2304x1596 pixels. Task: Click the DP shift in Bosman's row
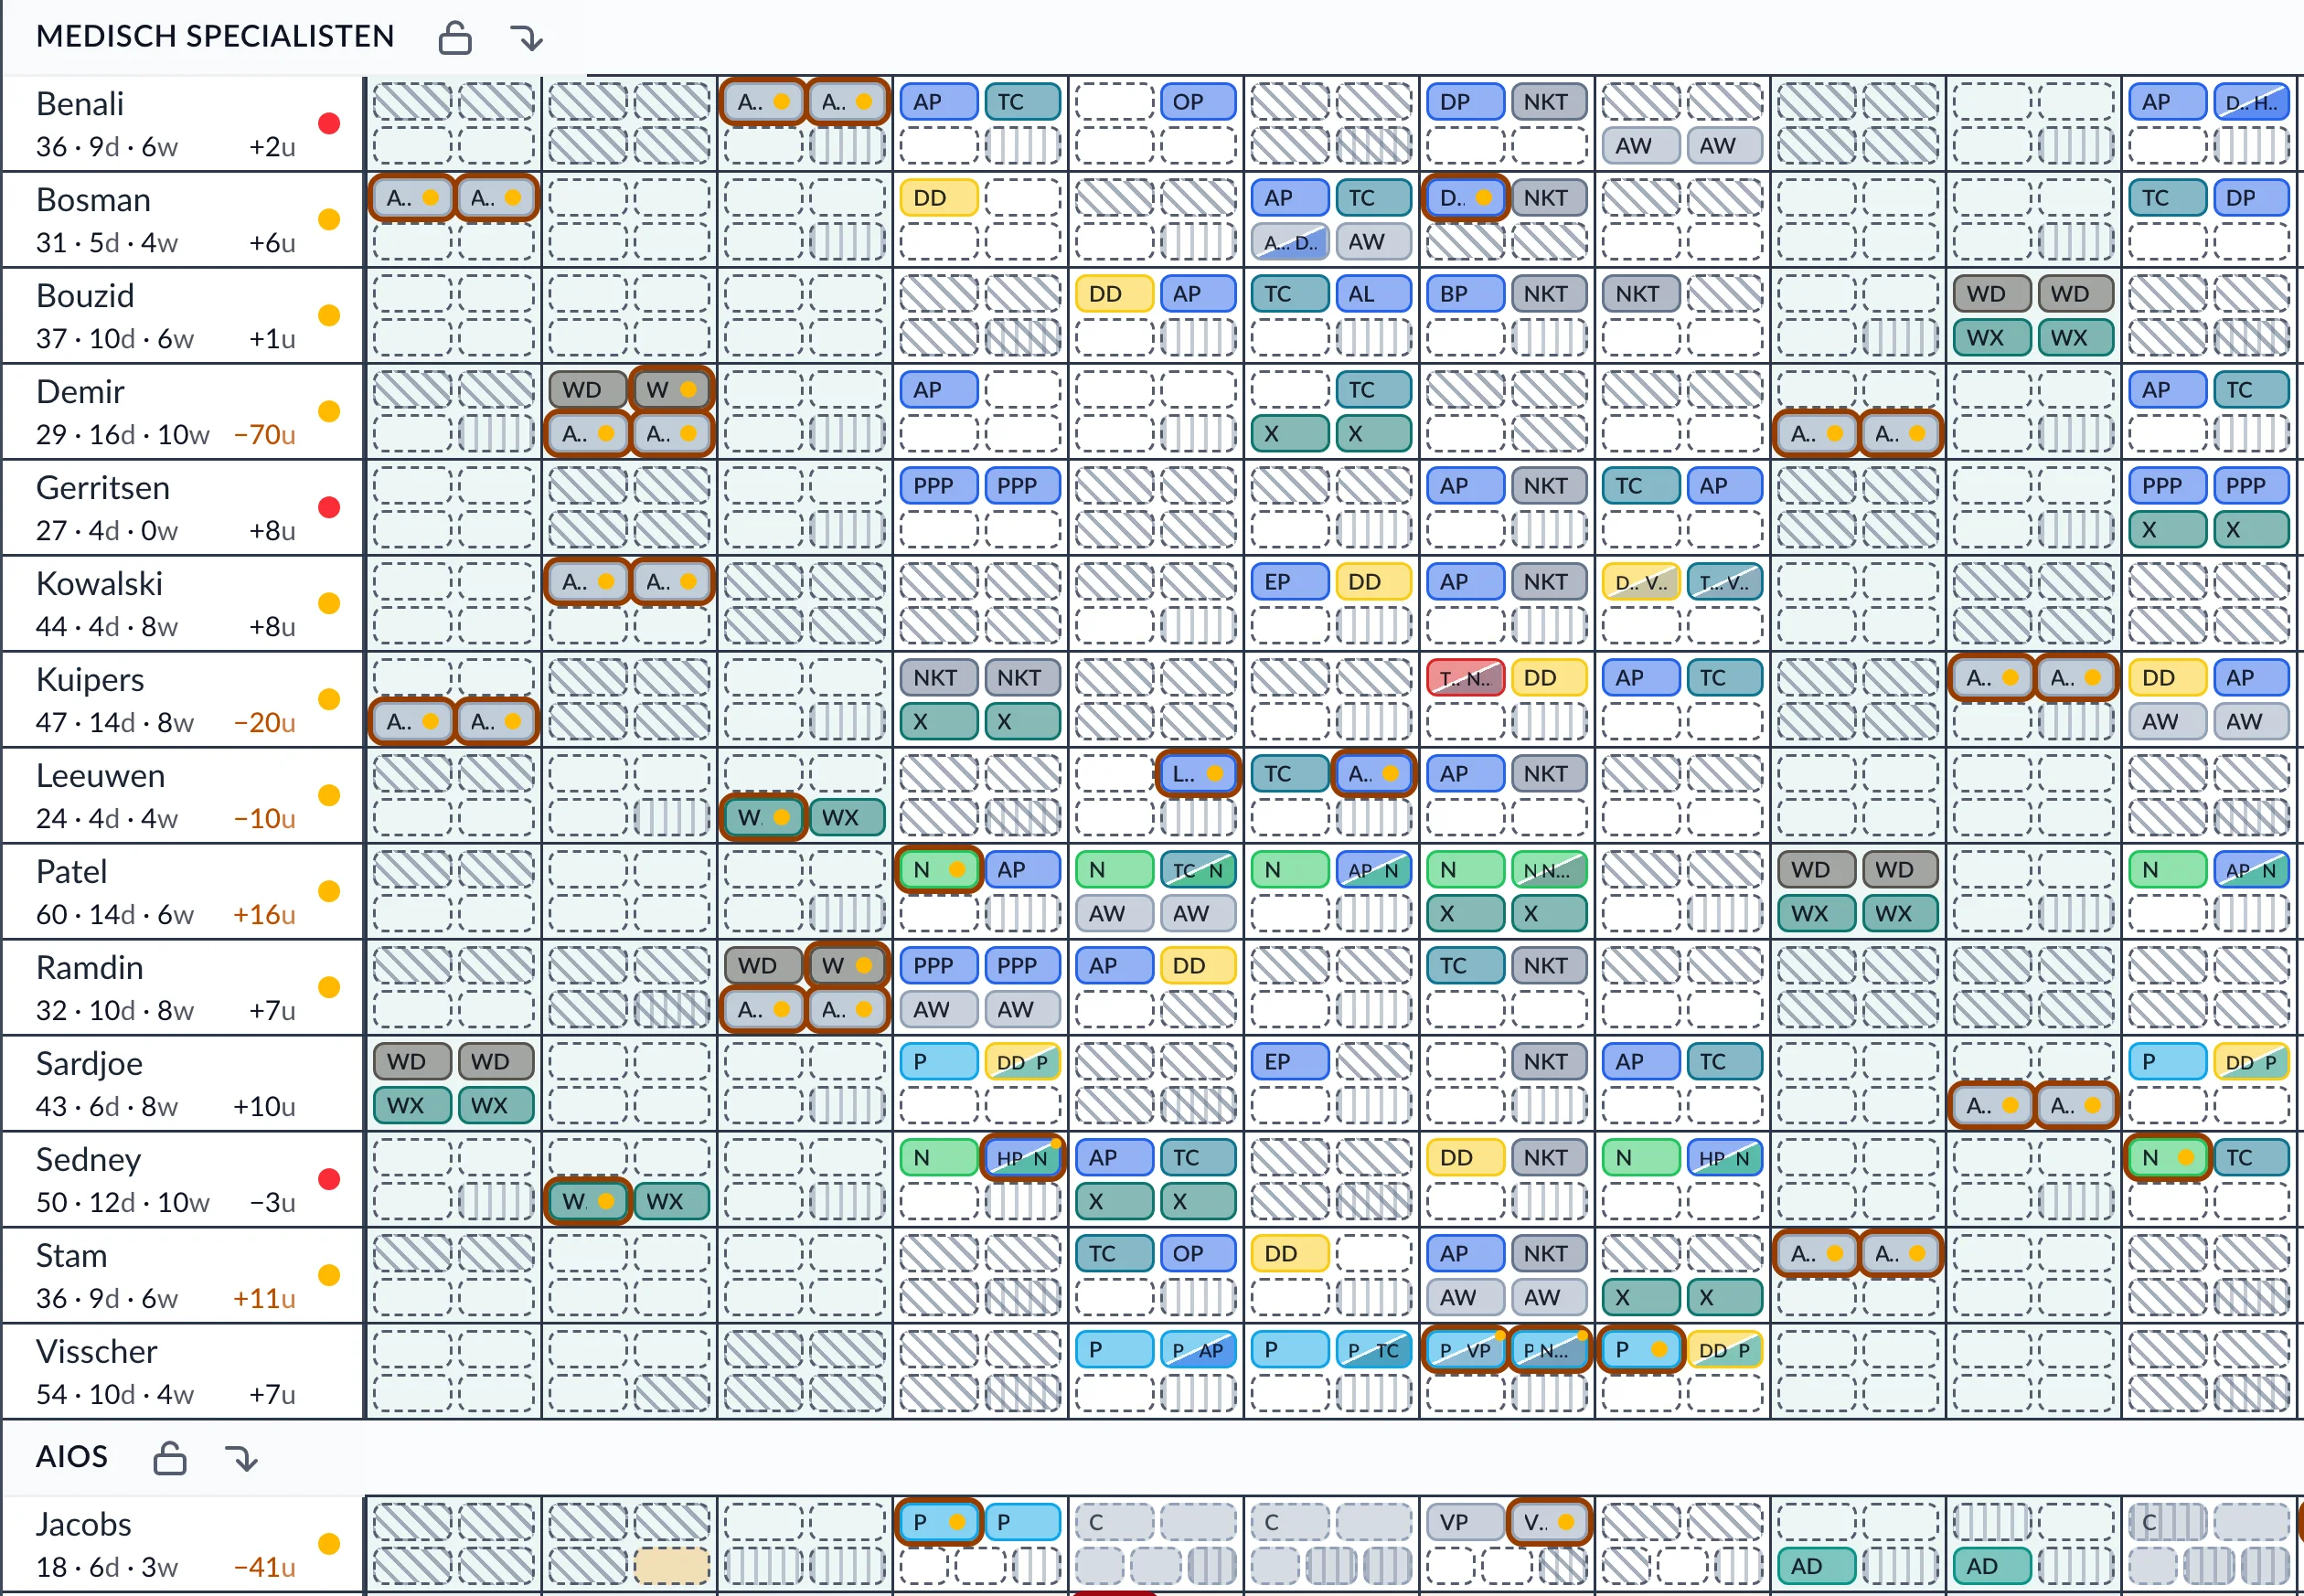coord(2251,198)
